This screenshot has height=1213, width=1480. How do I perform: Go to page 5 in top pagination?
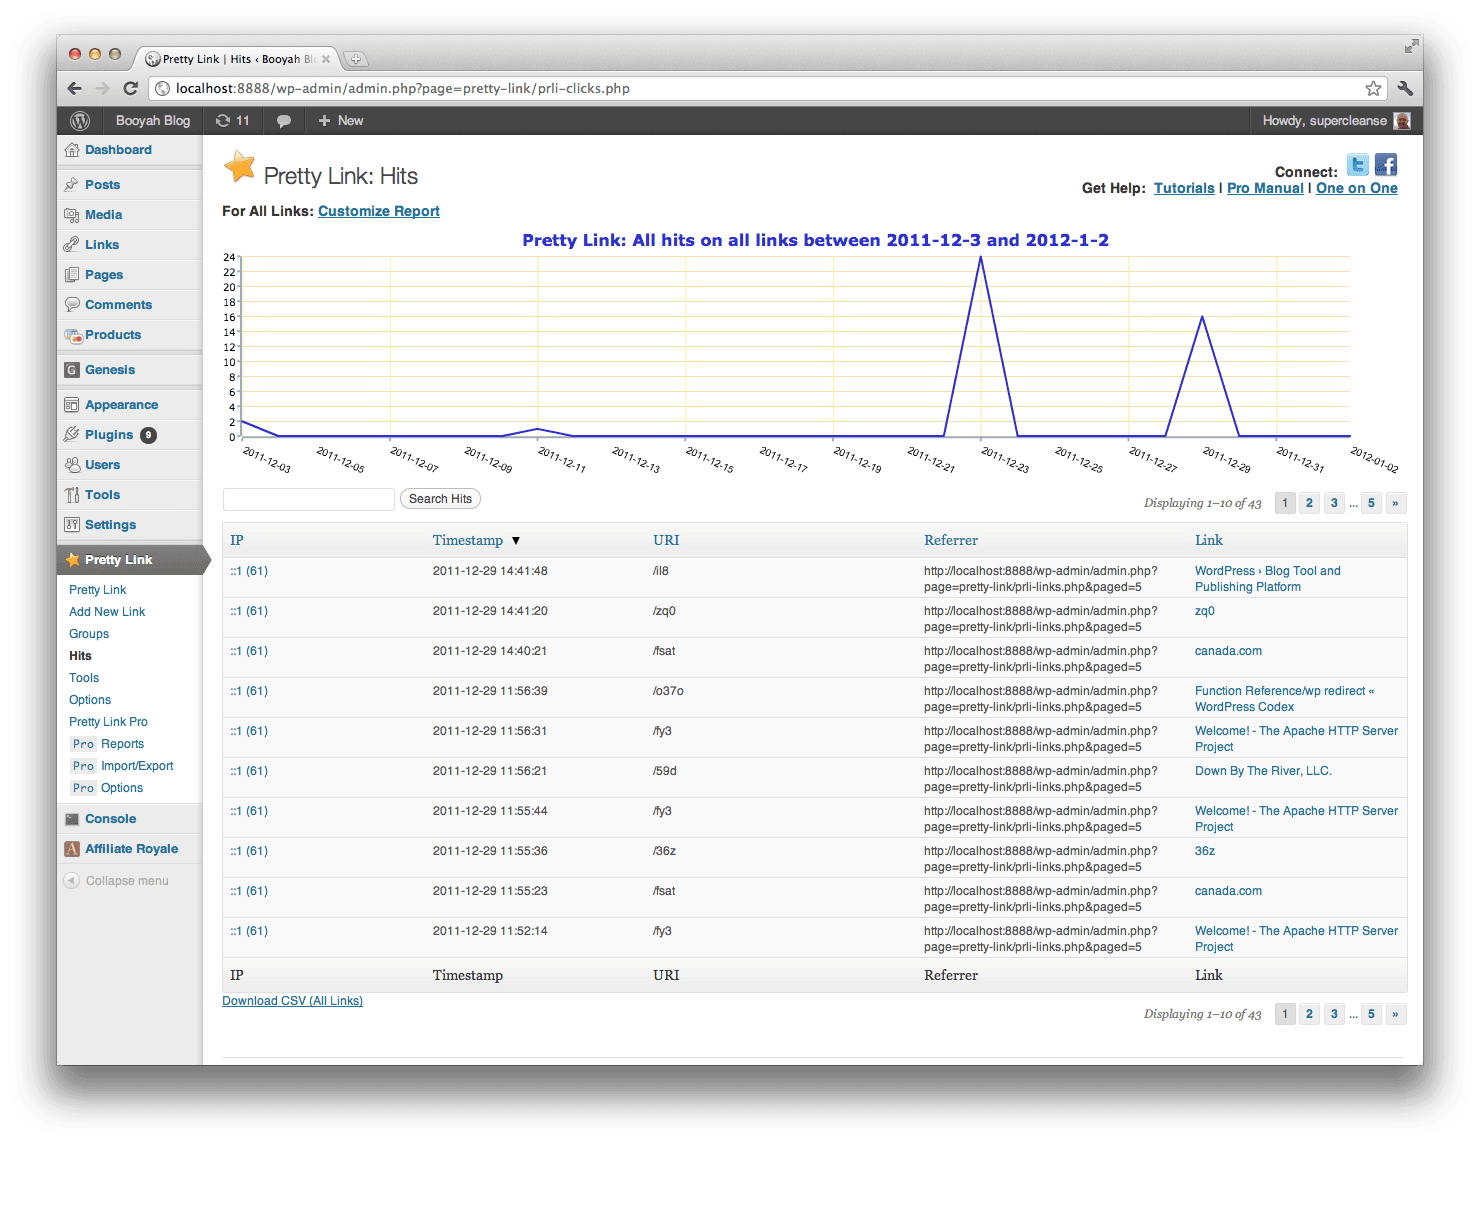[1371, 503]
